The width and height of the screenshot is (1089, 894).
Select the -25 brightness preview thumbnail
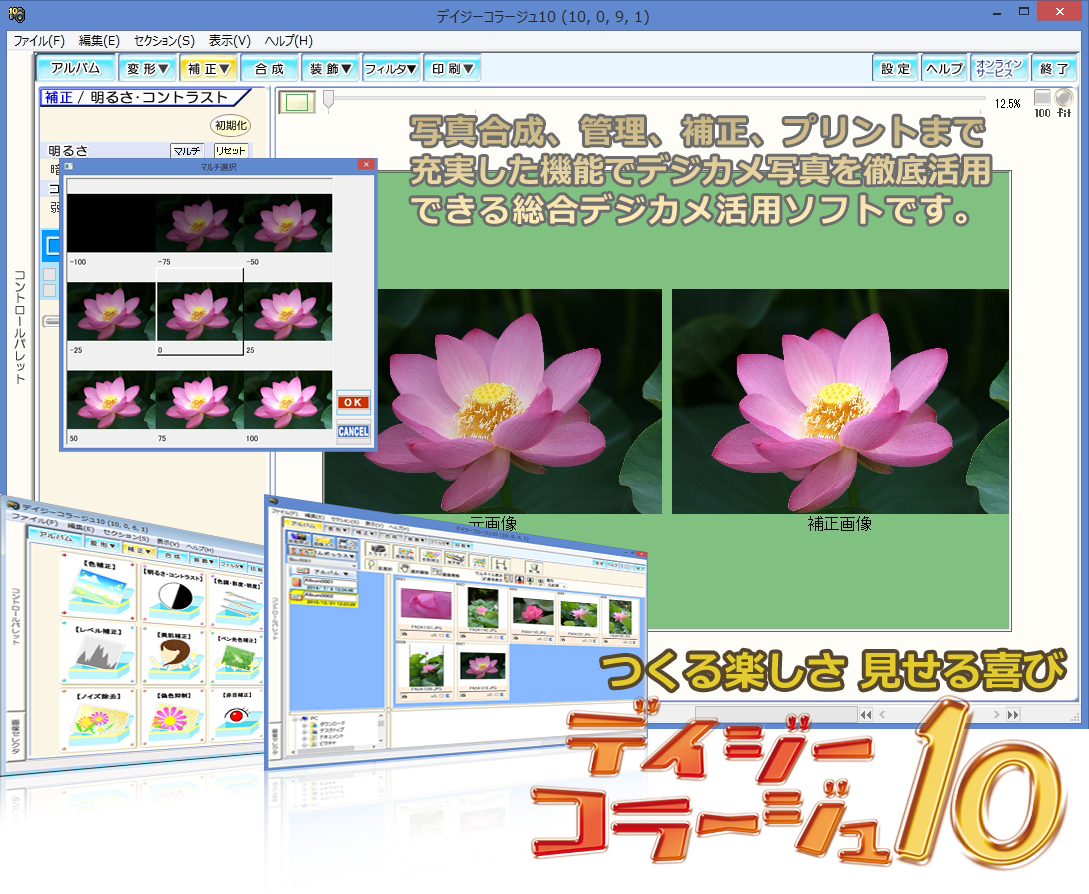111,311
